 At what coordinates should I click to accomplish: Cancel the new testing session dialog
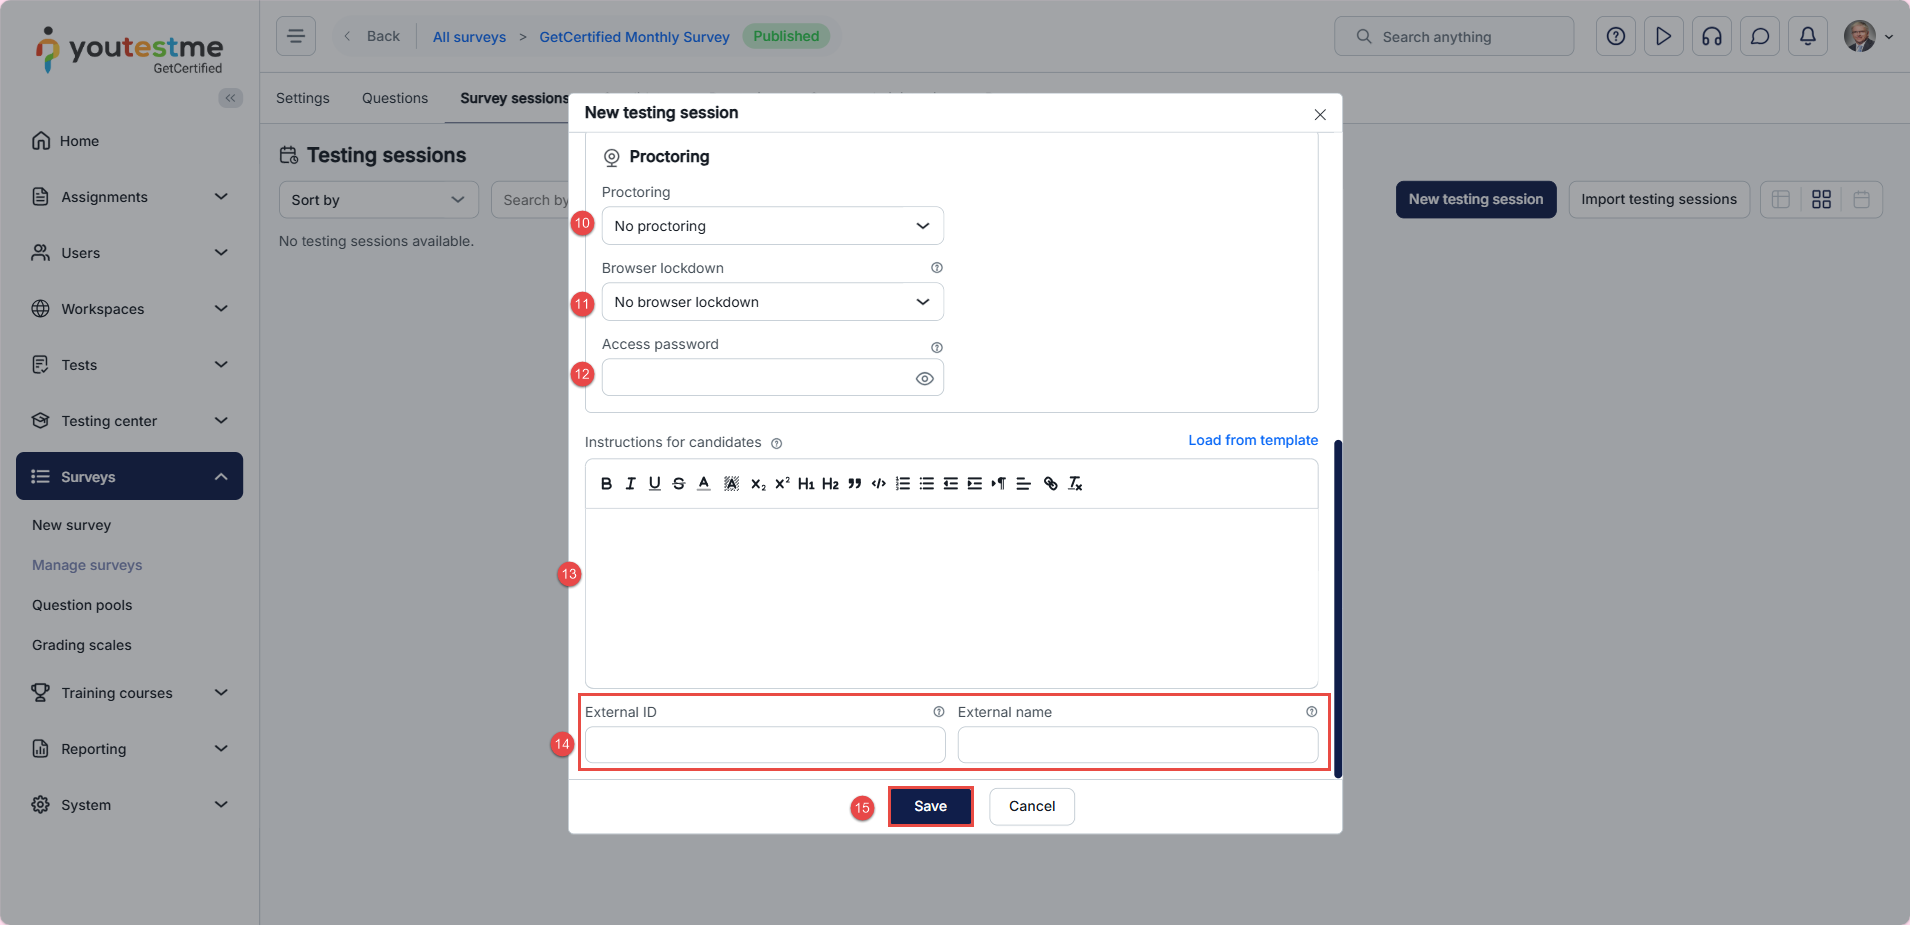1032,807
